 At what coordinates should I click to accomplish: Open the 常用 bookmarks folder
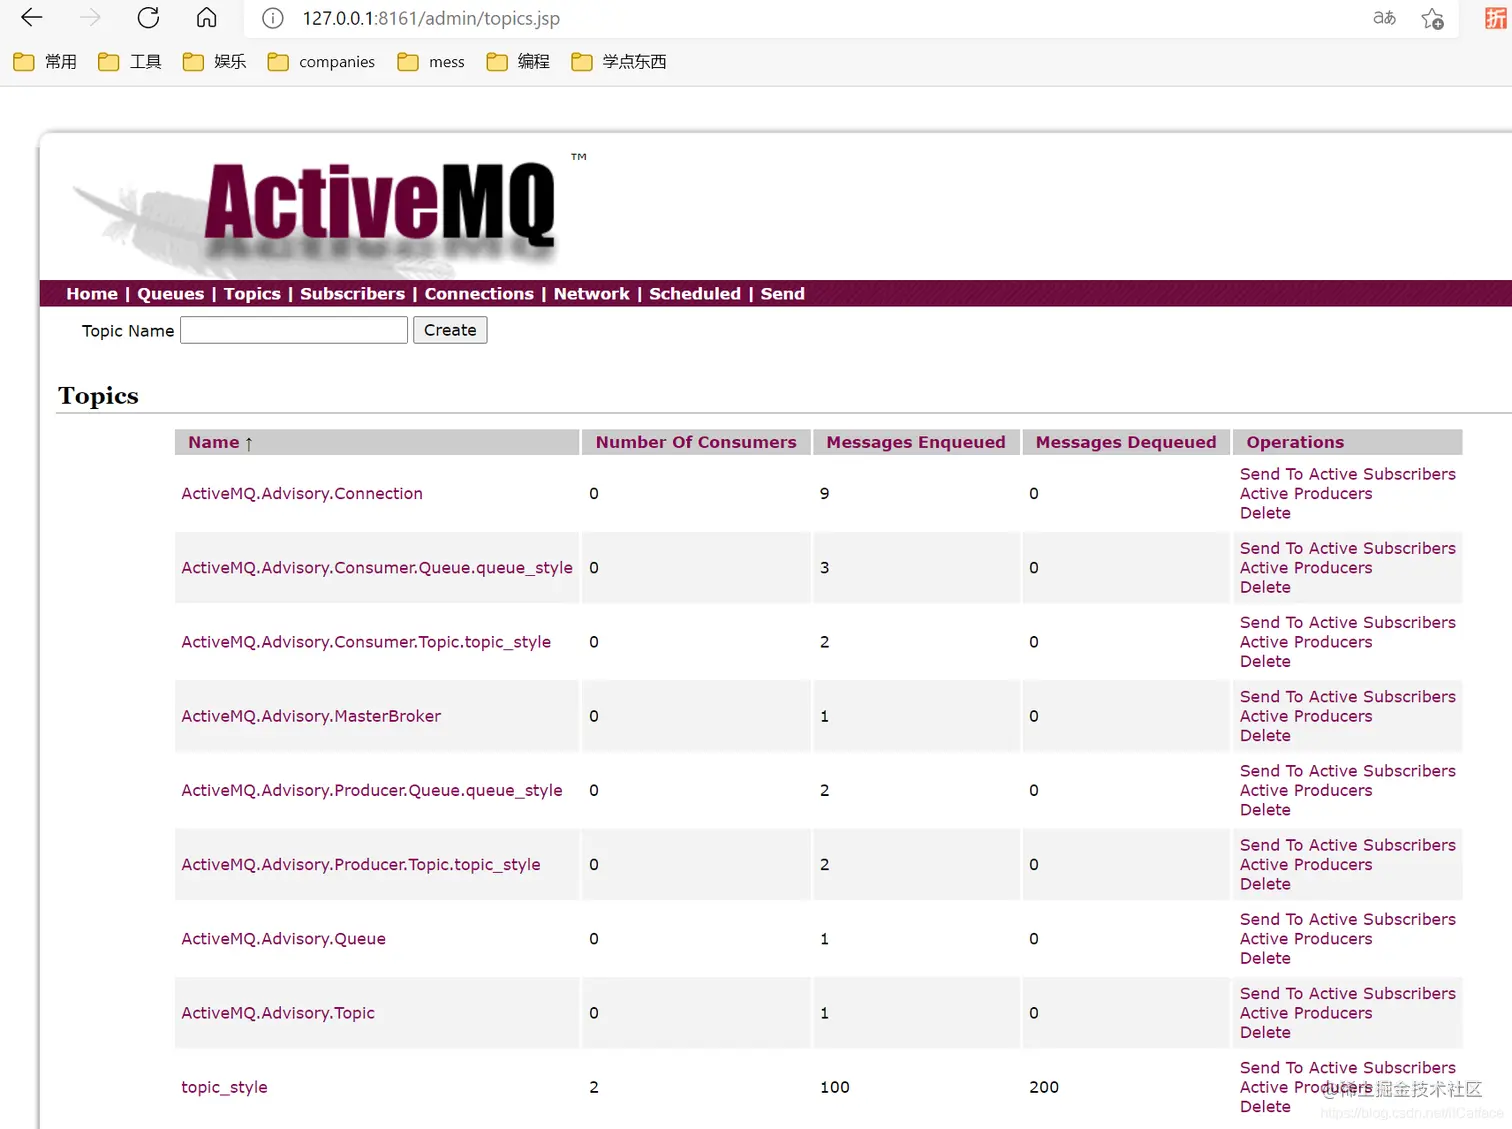point(45,62)
